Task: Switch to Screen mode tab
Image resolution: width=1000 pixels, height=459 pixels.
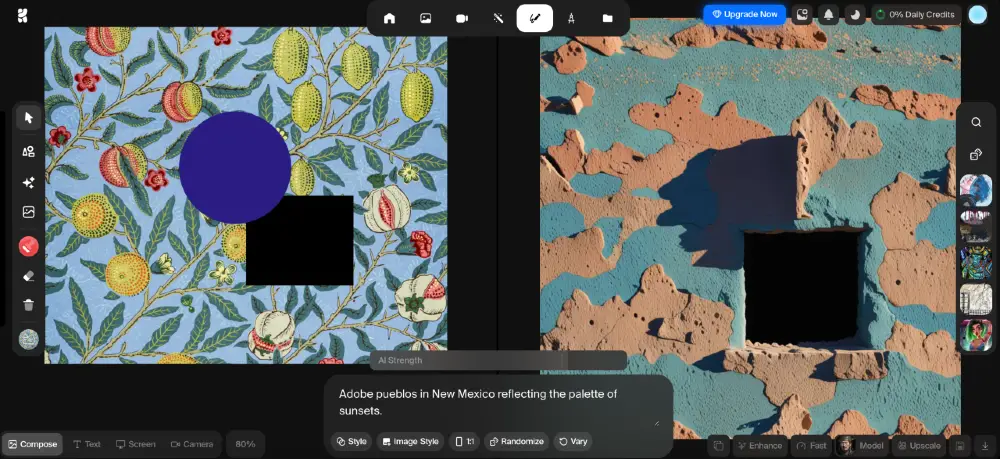Action: click(x=135, y=444)
